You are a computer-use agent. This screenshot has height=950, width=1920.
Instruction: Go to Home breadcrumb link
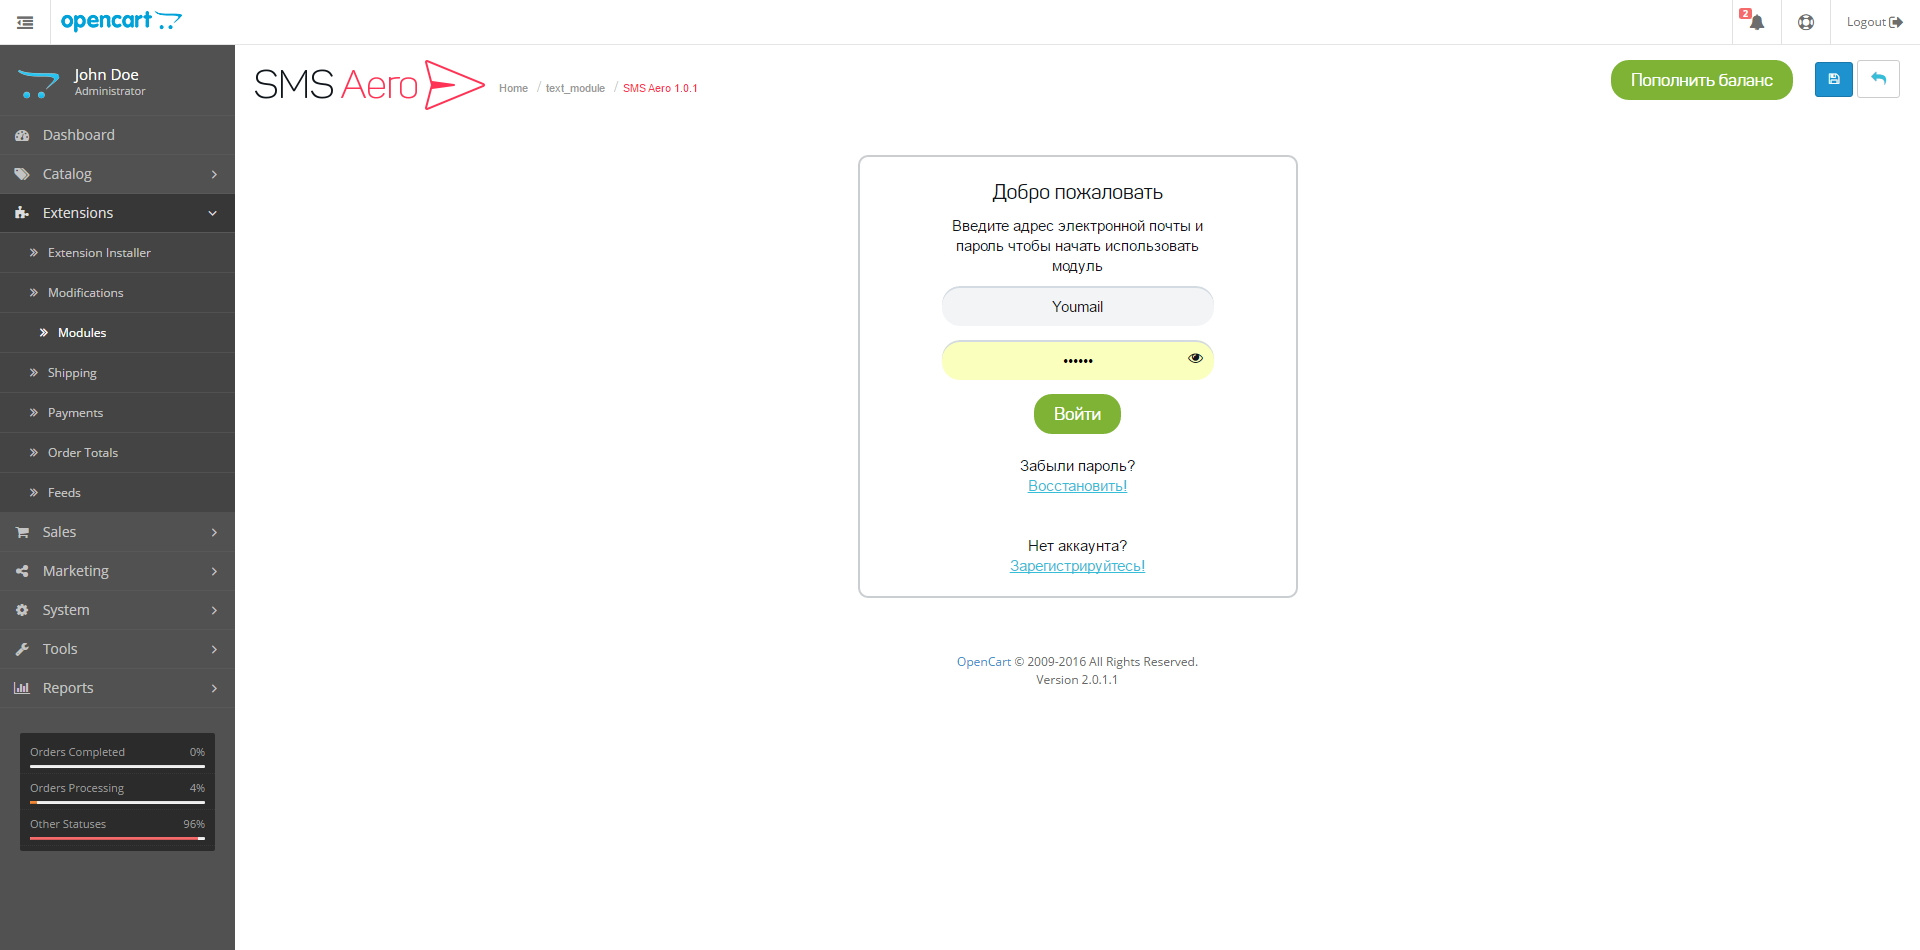coord(513,88)
